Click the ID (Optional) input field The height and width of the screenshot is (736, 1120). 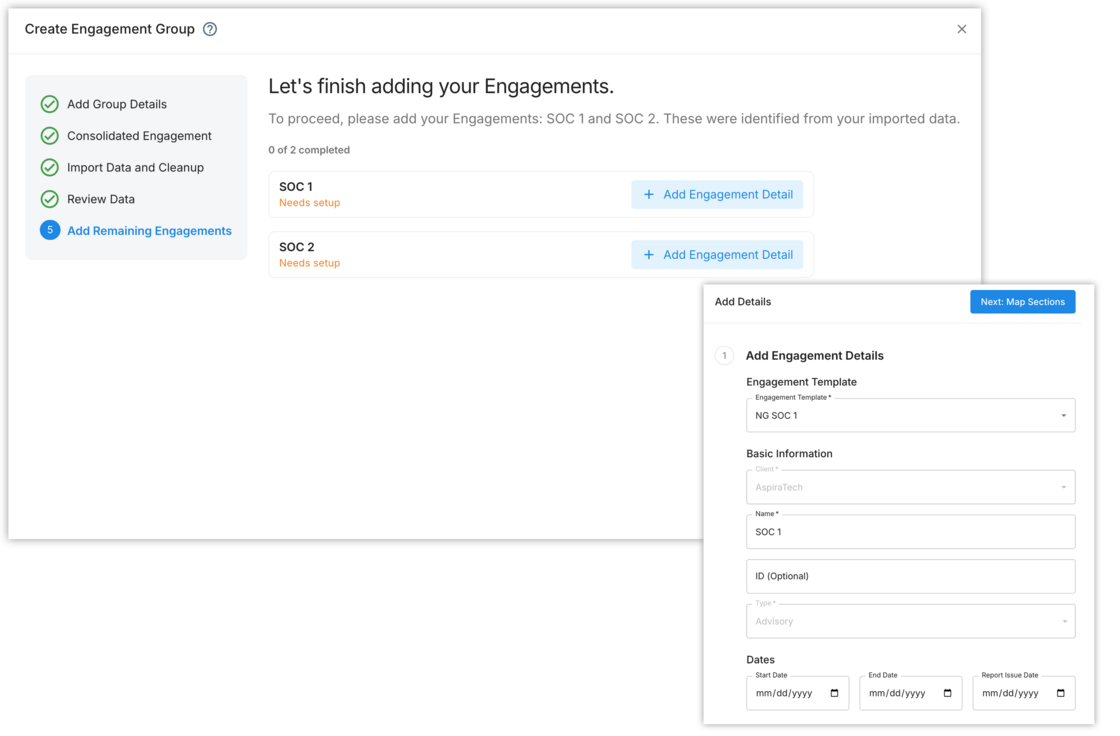[x=910, y=576]
